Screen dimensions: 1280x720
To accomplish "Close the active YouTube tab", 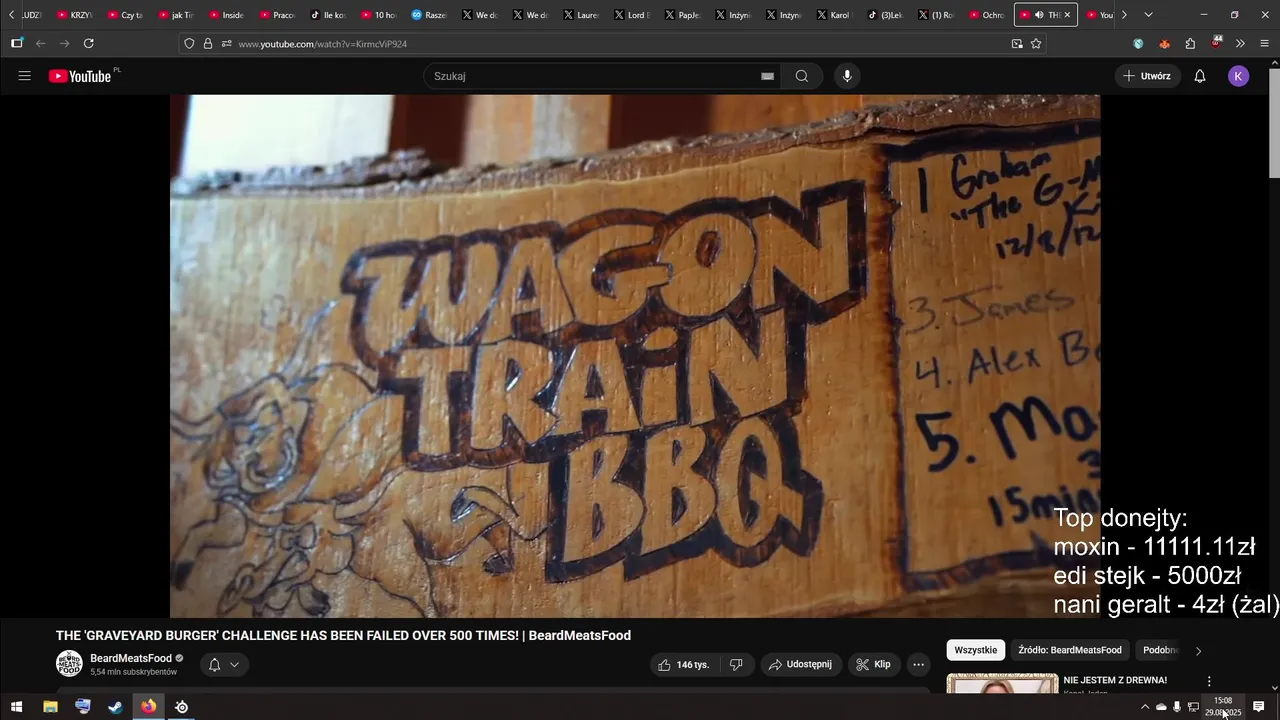I will click(x=1067, y=15).
